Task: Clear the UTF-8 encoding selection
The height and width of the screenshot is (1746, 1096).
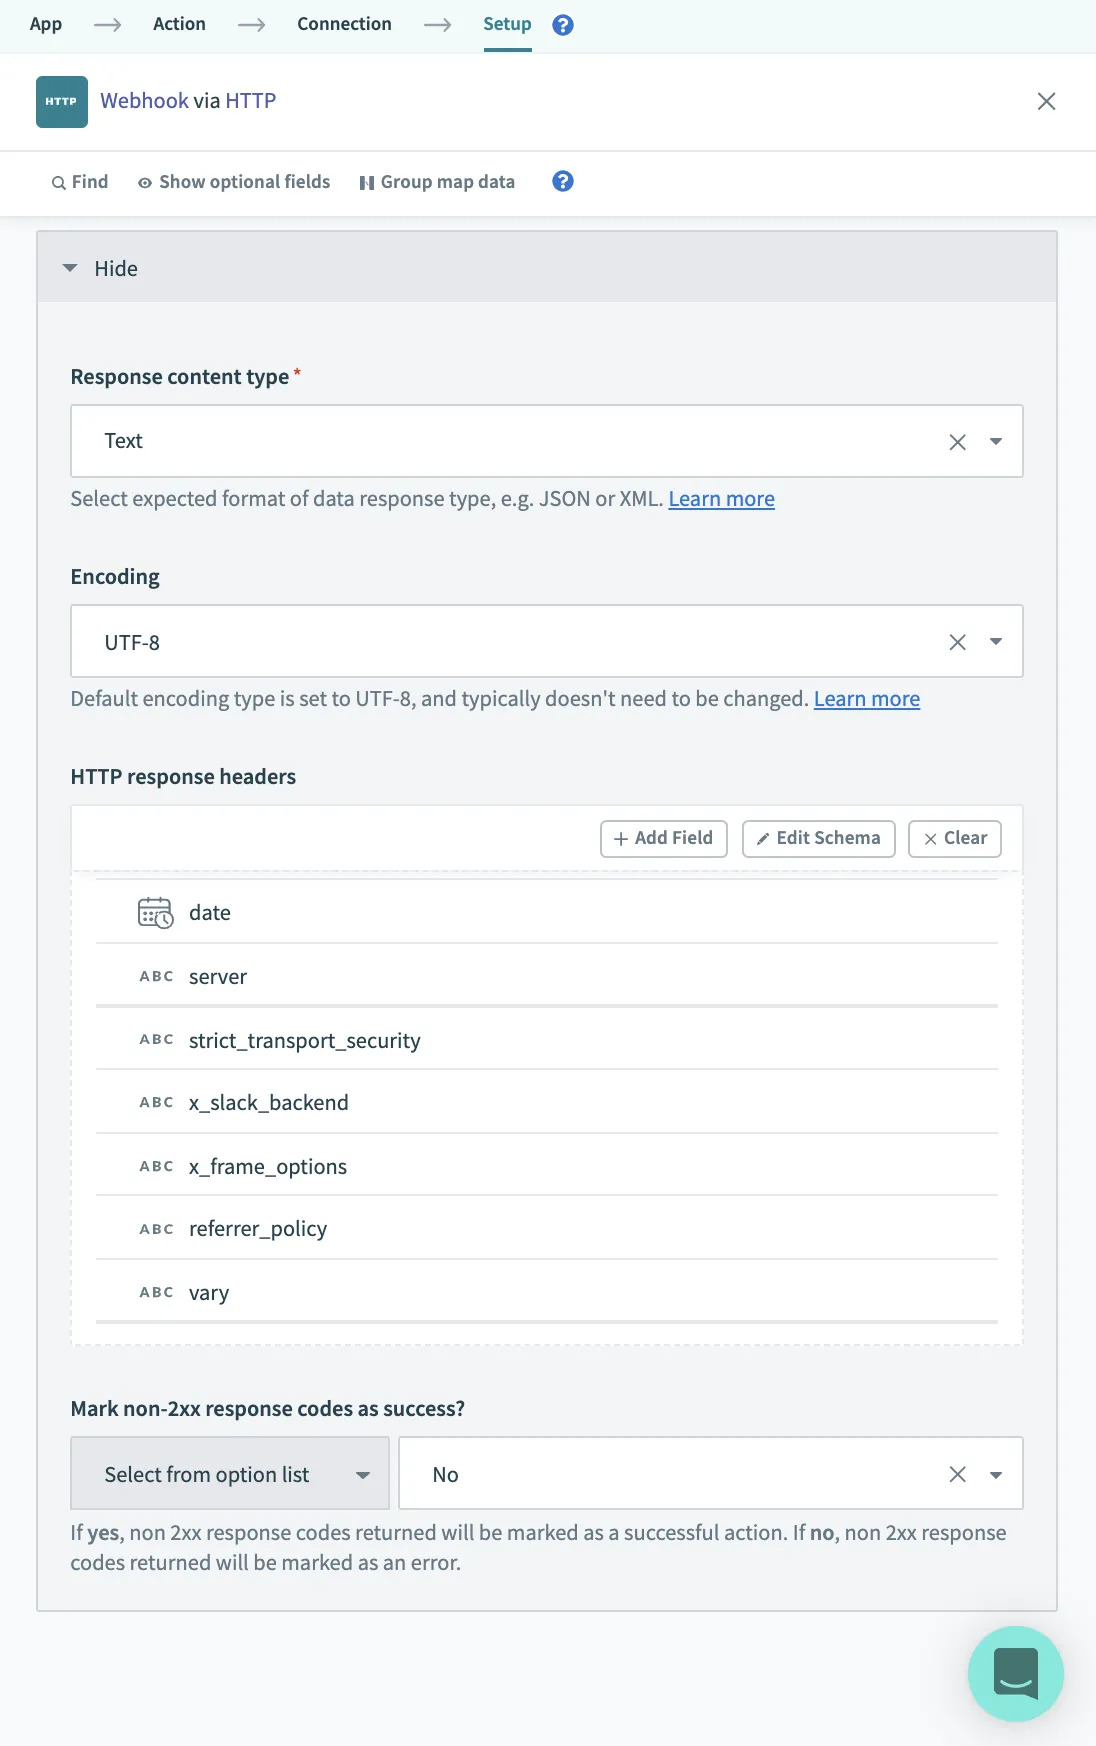Action: [957, 642]
